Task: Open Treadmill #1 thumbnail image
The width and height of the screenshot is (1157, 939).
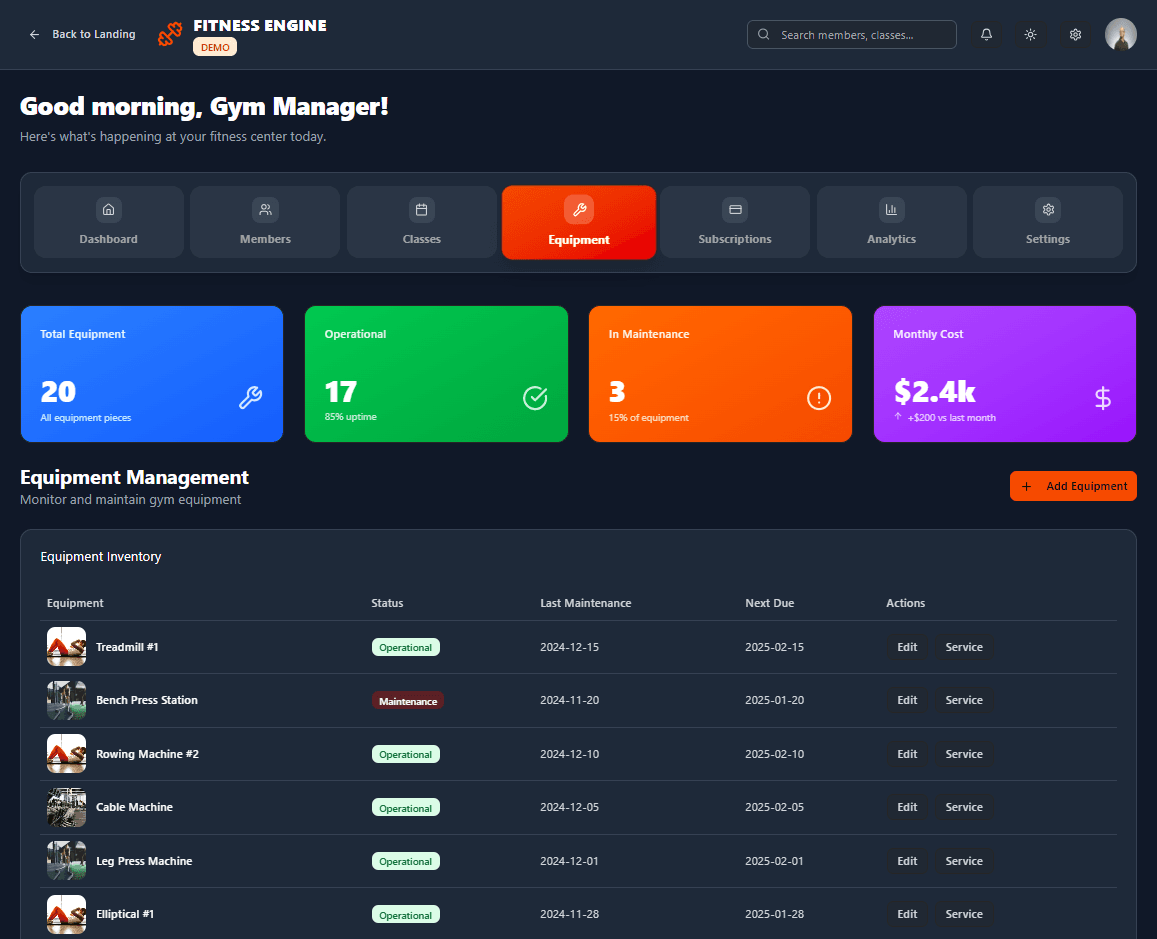Action: coord(66,647)
